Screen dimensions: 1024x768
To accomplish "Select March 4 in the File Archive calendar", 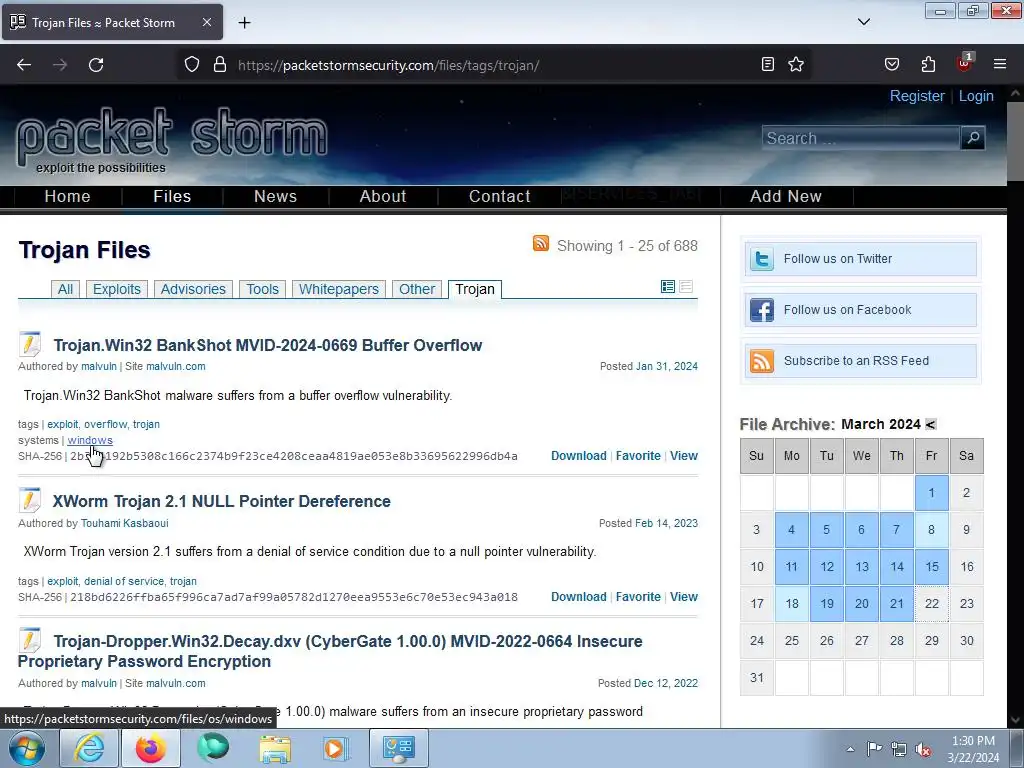I will [792, 530].
